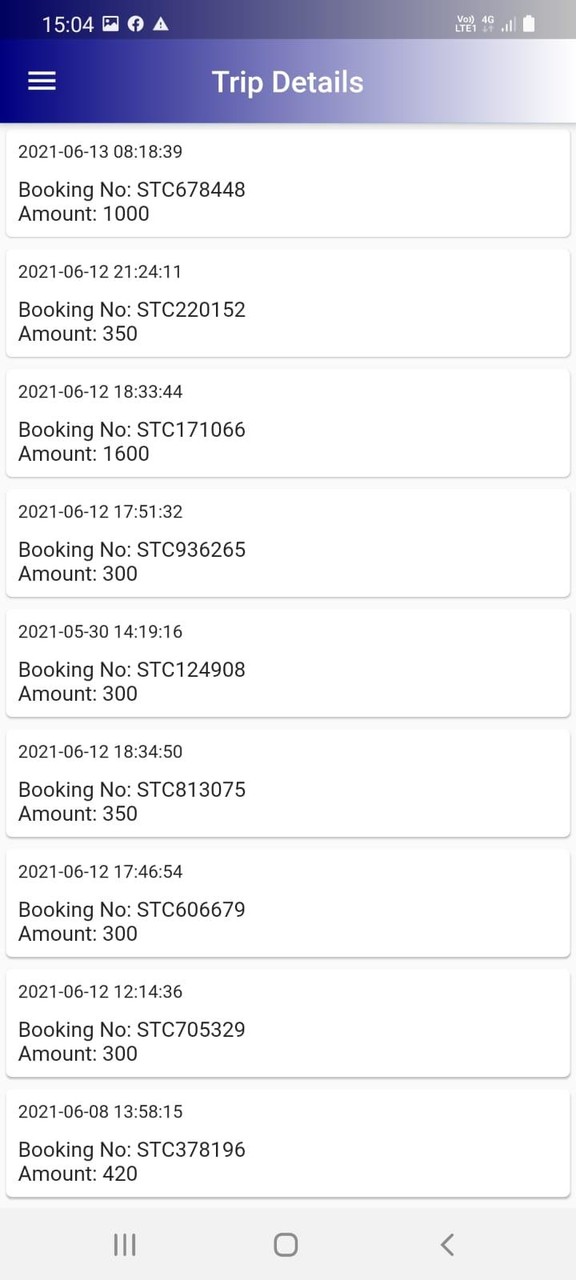Tap the Trip Details title bar
The width and height of the screenshot is (576, 1280).
288,81
